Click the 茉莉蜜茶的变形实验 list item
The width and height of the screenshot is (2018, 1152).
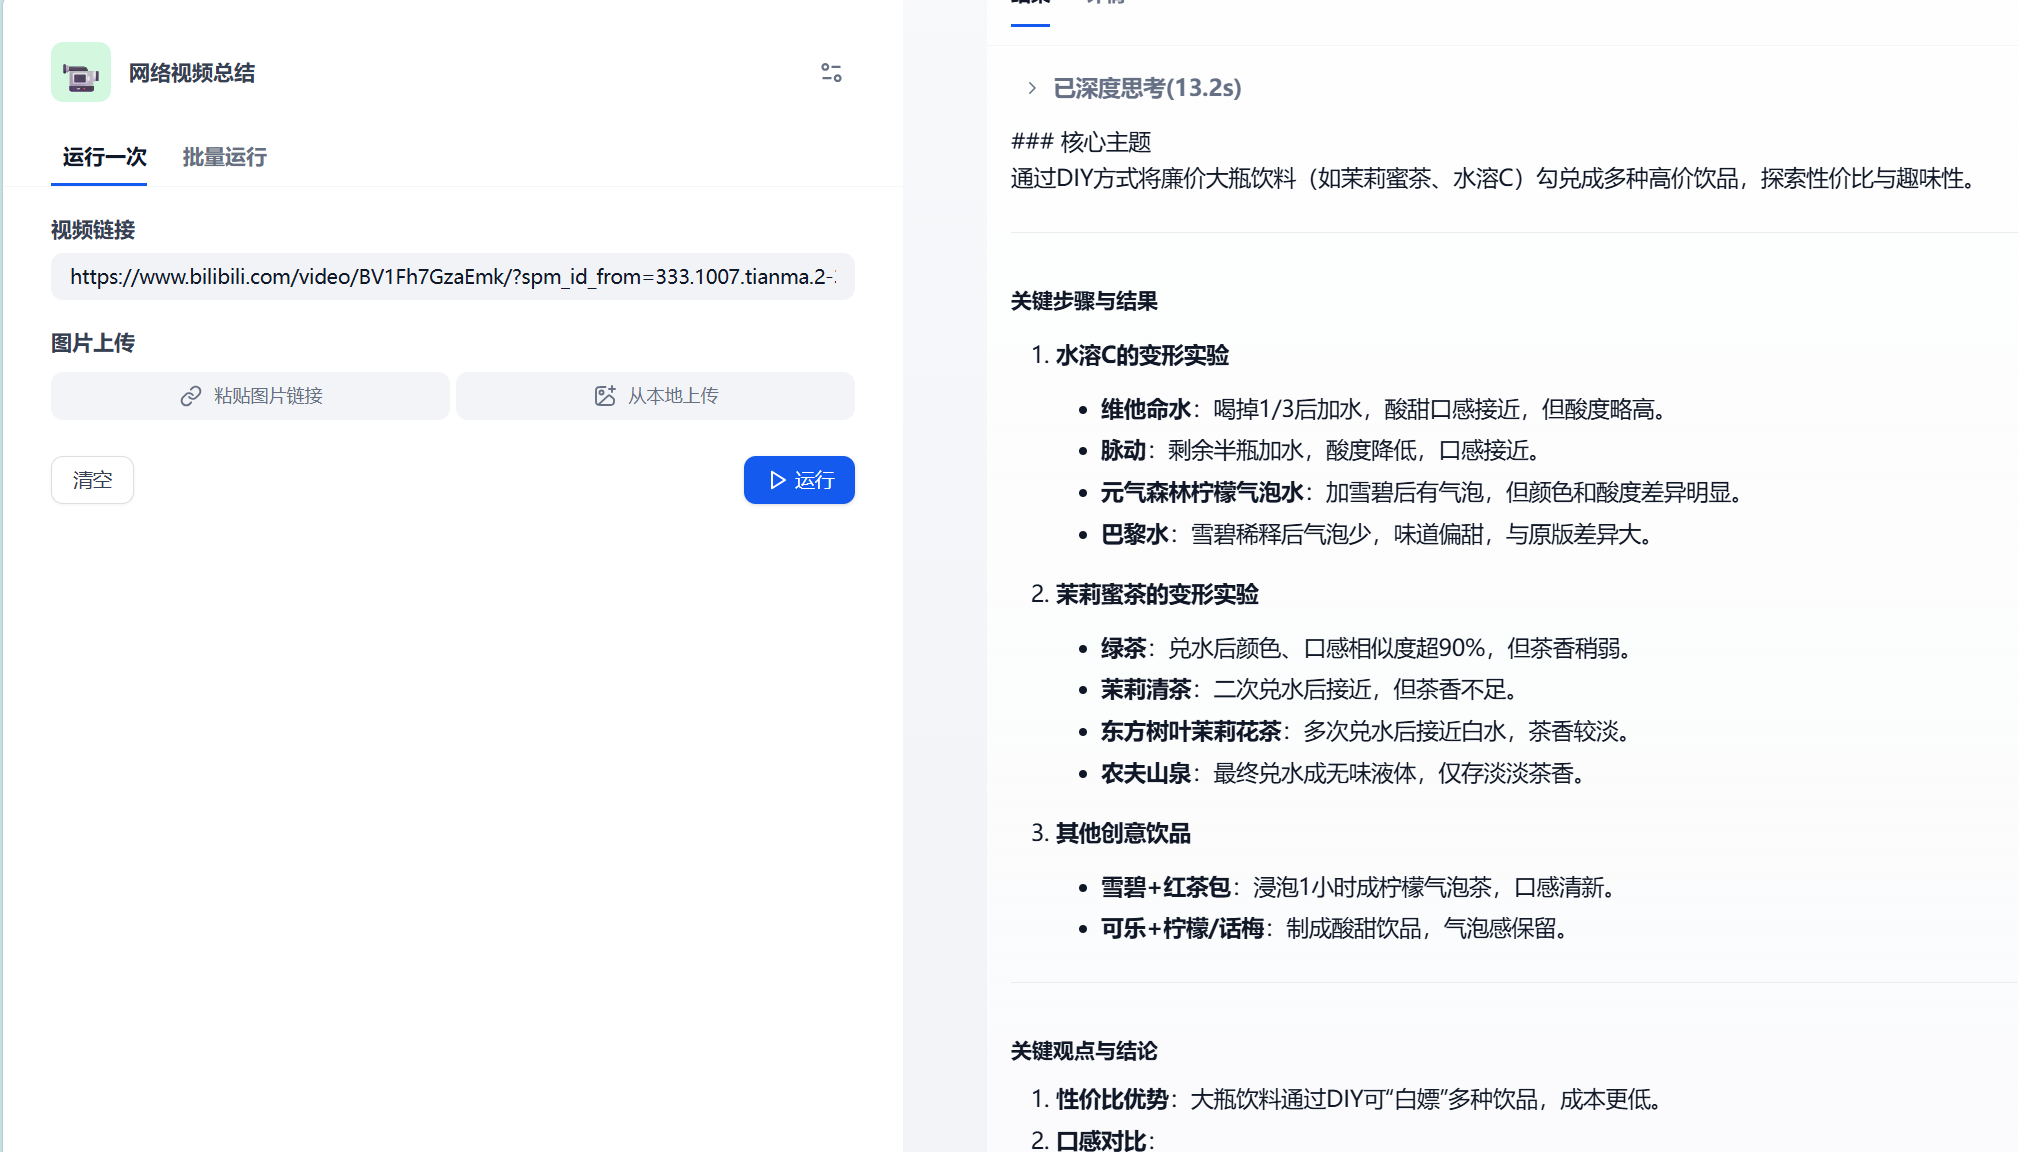pos(1157,594)
